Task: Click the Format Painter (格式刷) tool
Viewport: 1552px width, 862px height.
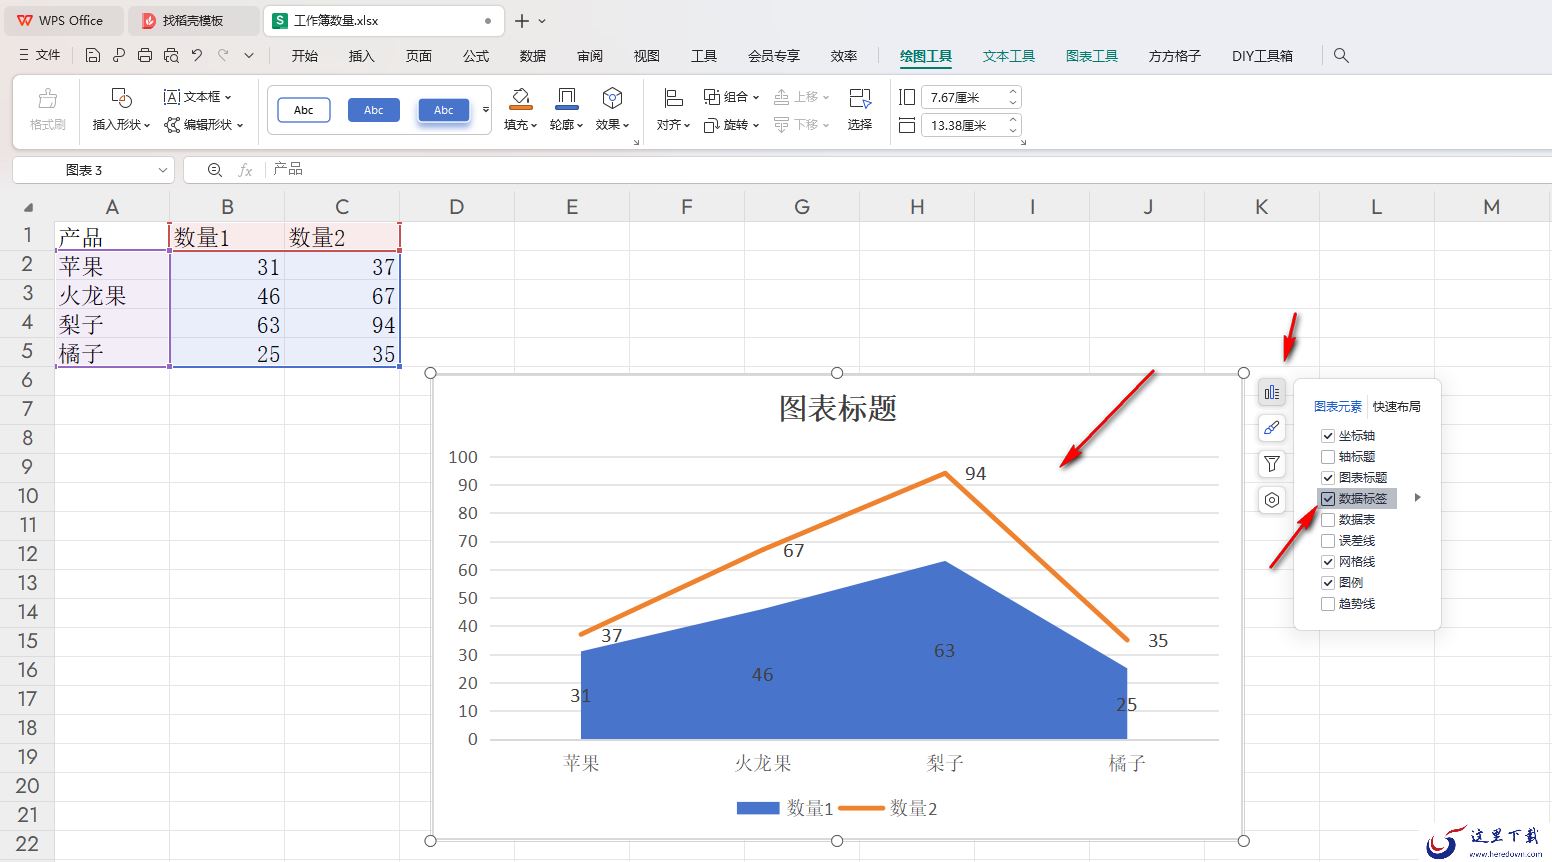Action: click(x=47, y=110)
